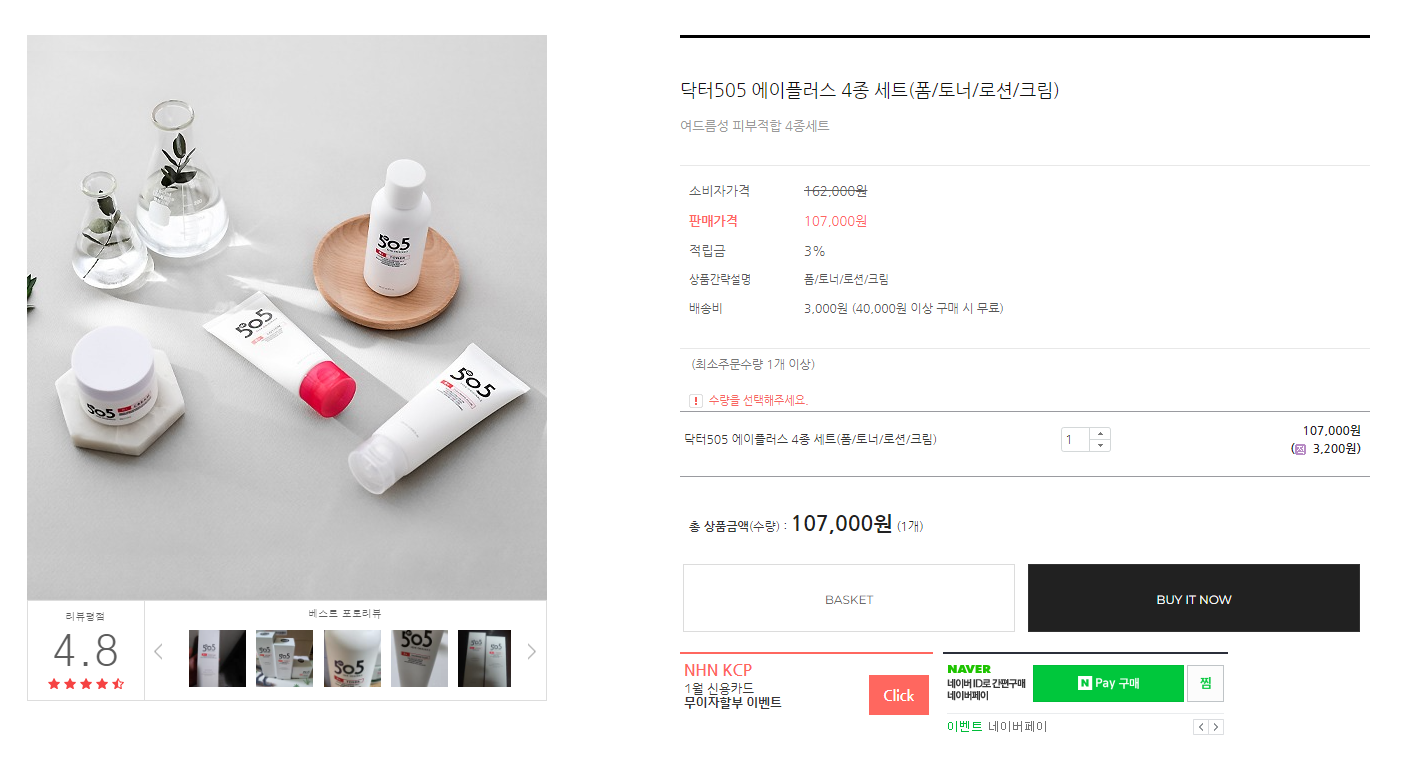Viewport: 1401px width, 766px height.
Task: Click the purple reward point icon
Action: (1300, 449)
